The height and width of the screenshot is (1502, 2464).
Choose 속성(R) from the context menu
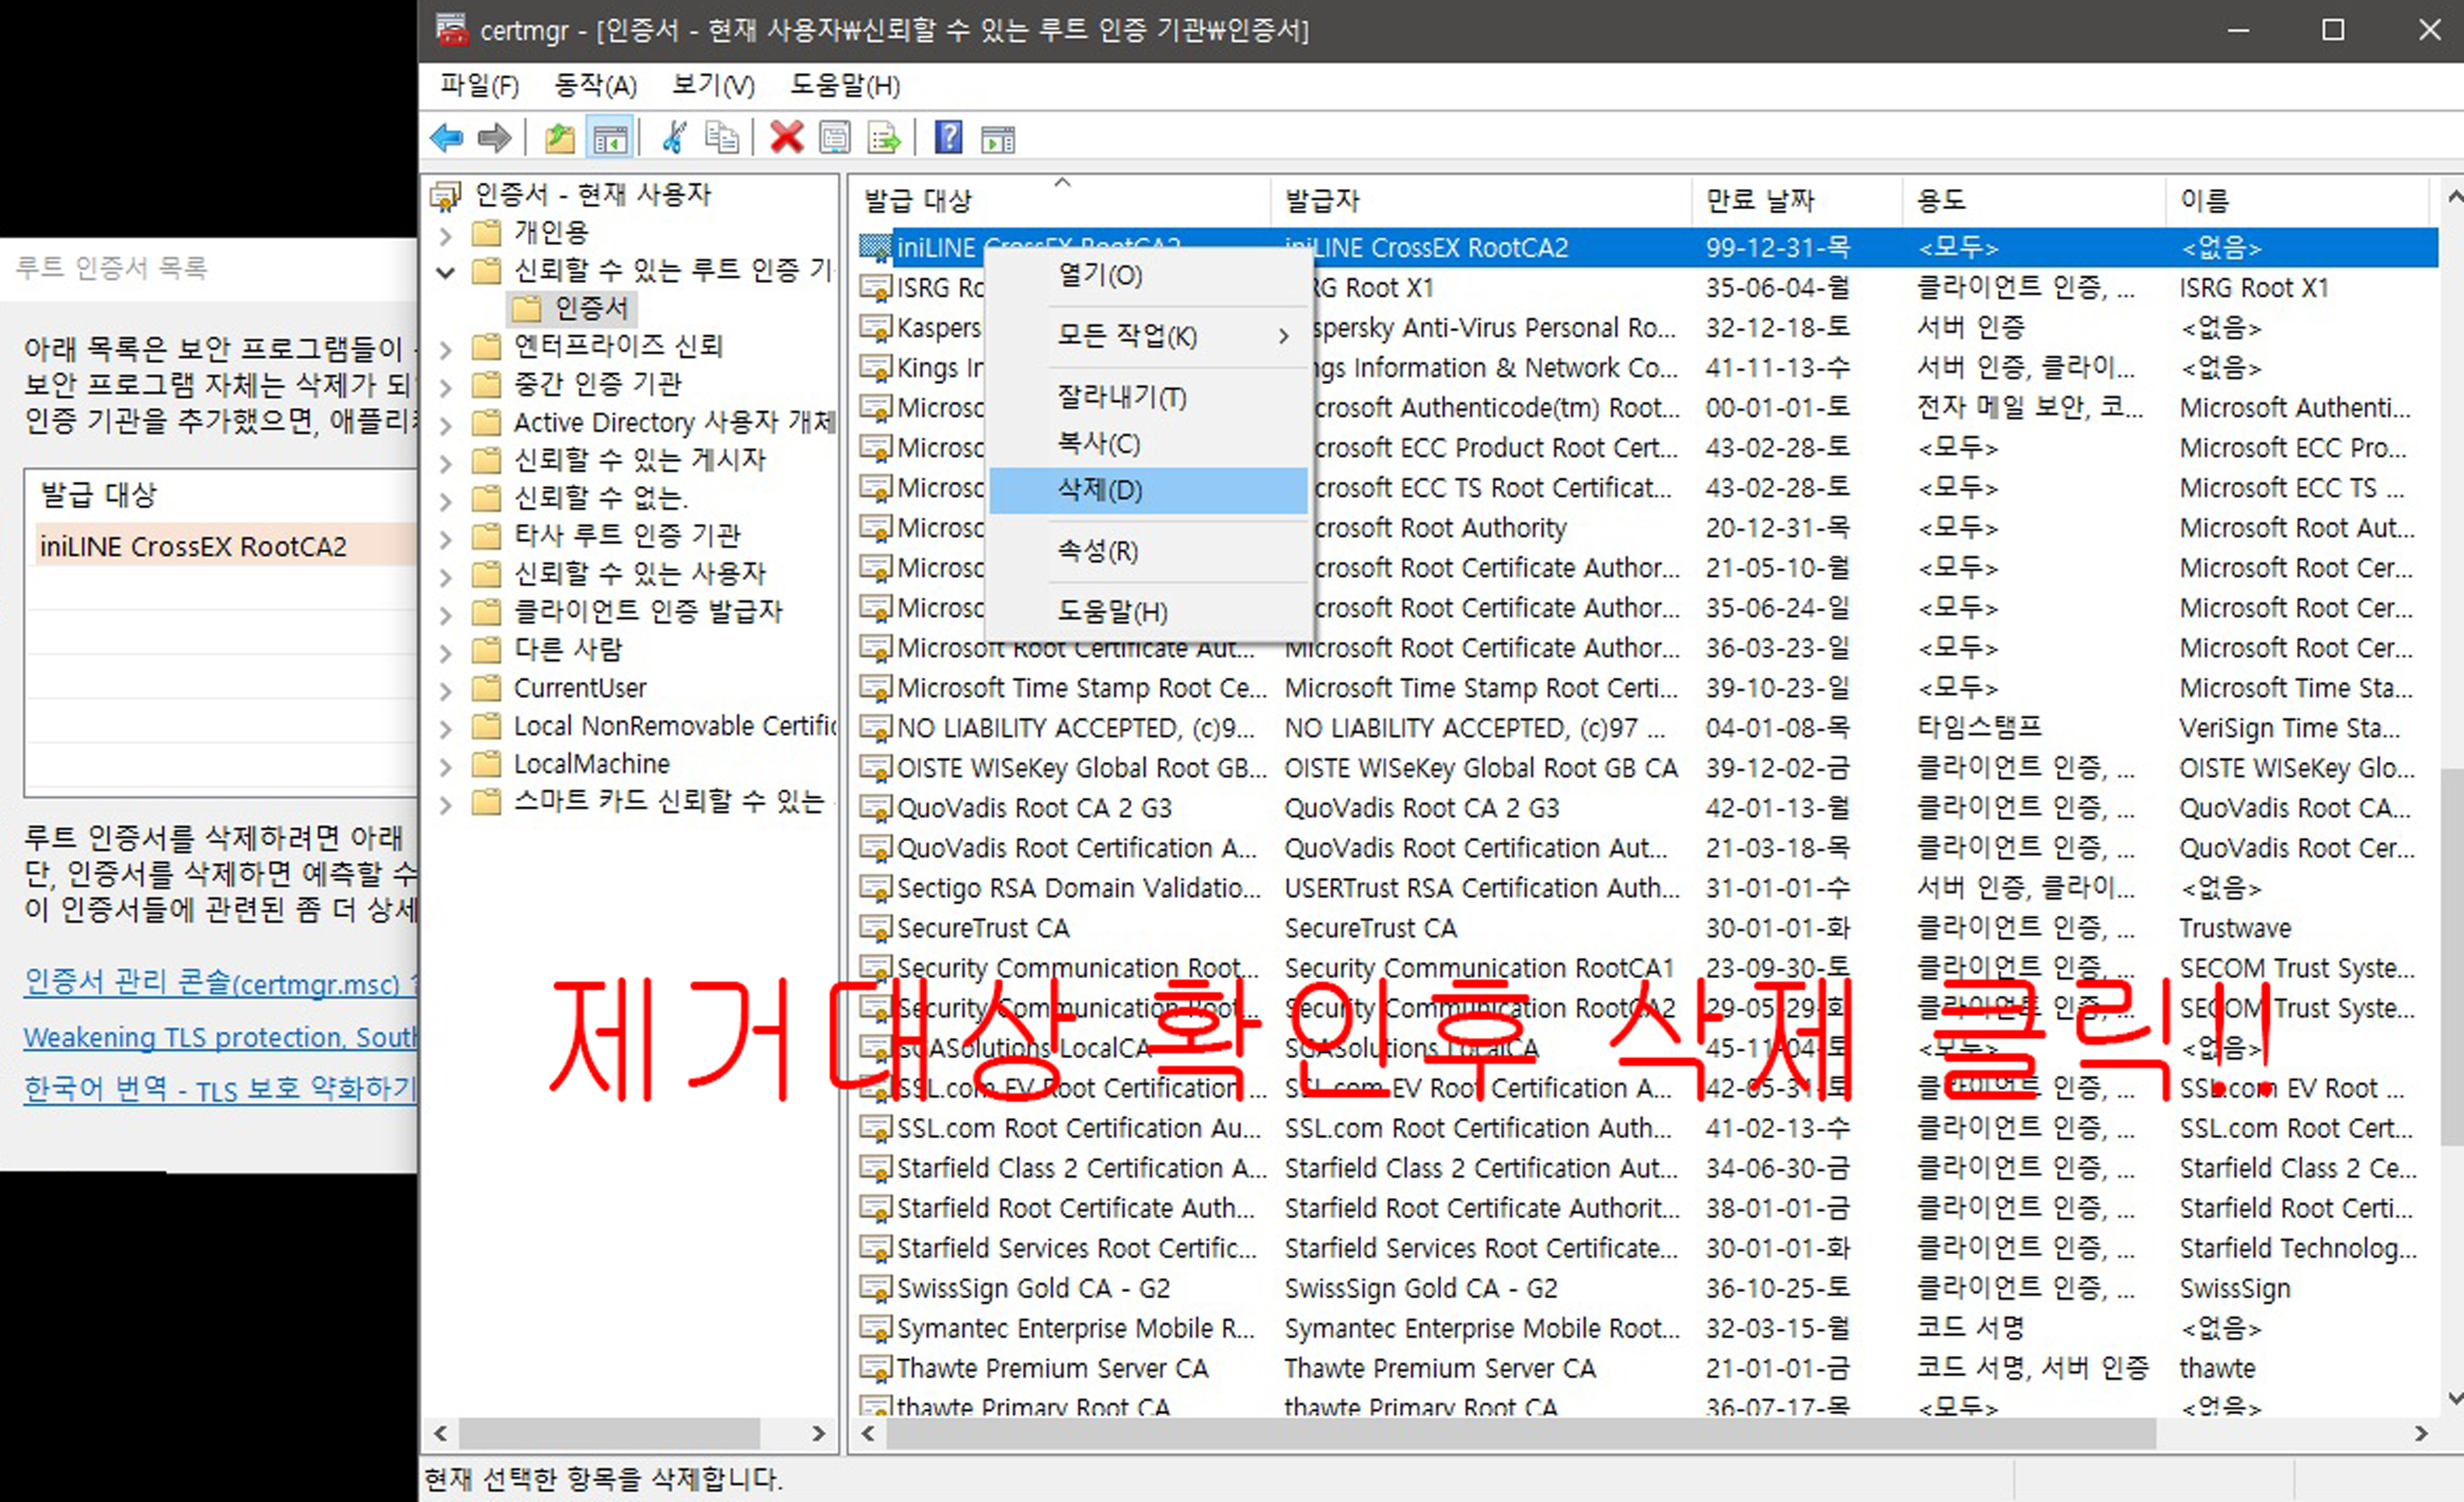click(1098, 551)
